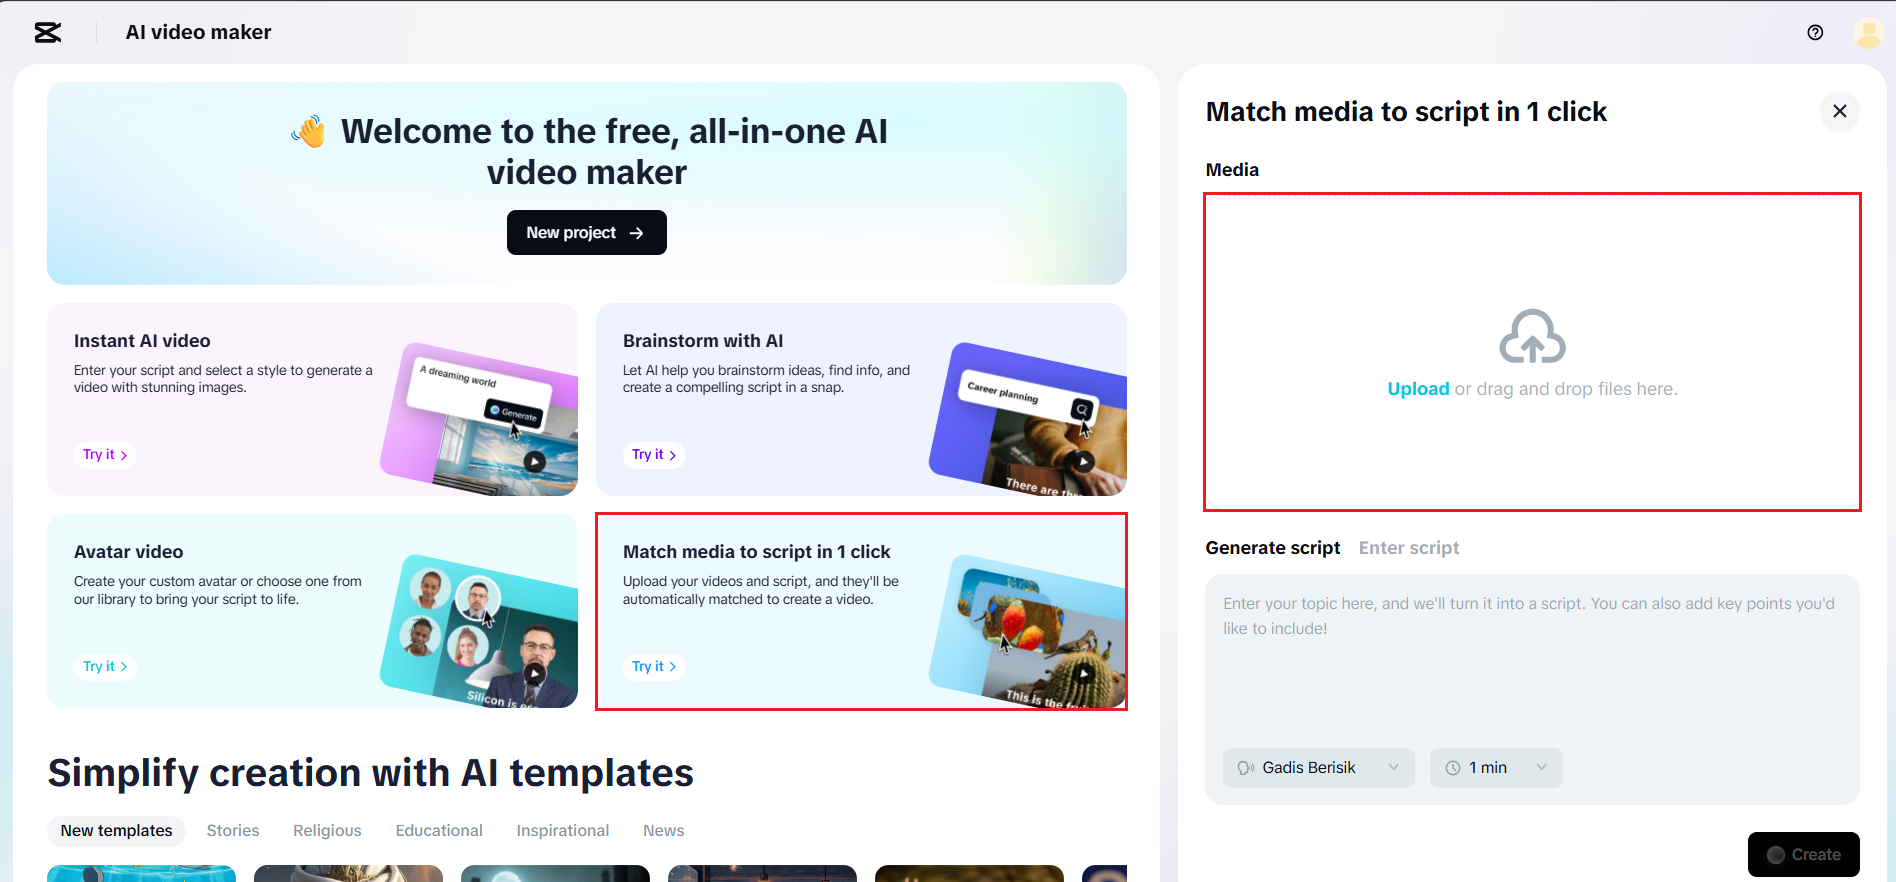Open the 1 min duration dropdown
Image resolution: width=1896 pixels, height=882 pixels.
coord(1496,768)
